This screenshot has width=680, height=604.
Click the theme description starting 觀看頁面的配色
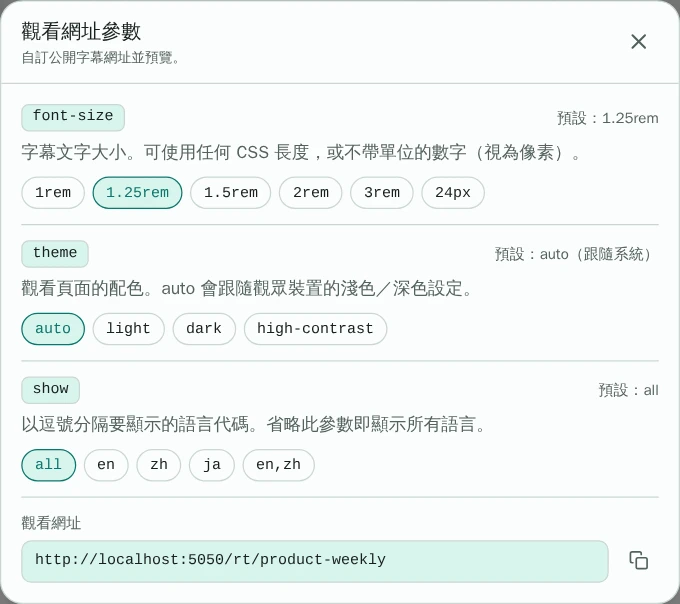pyautogui.click(x=247, y=288)
